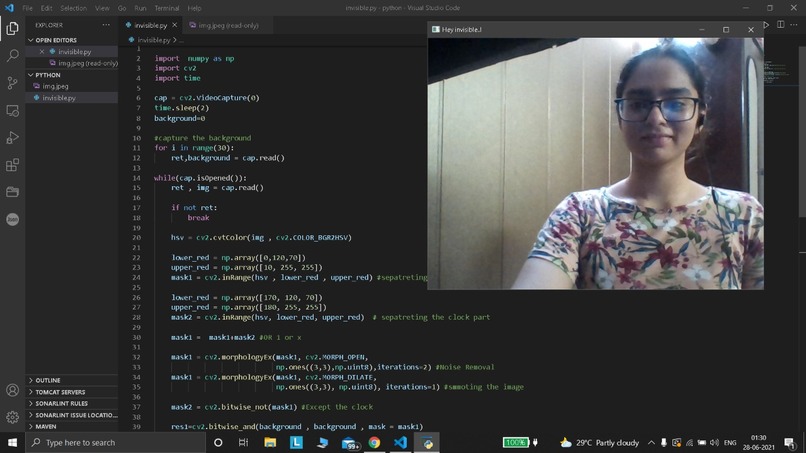Viewport: 806px width, 453px height.
Task: Open the blue L app on taskbar
Action: coord(296,442)
